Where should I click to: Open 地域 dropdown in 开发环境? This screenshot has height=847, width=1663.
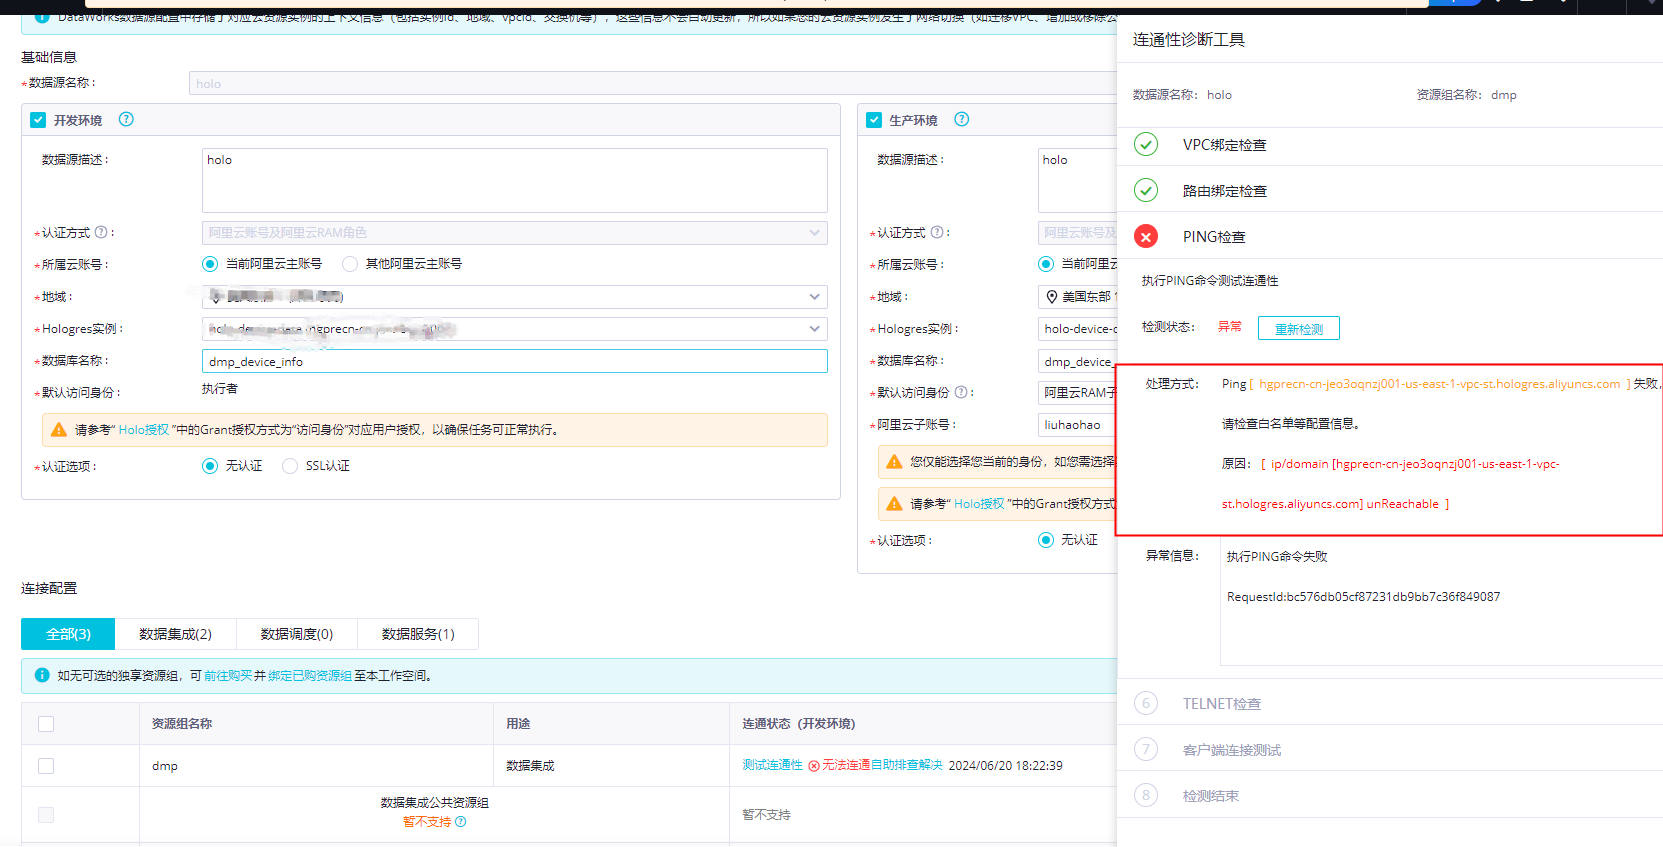pyautogui.click(x=514, y=297)
